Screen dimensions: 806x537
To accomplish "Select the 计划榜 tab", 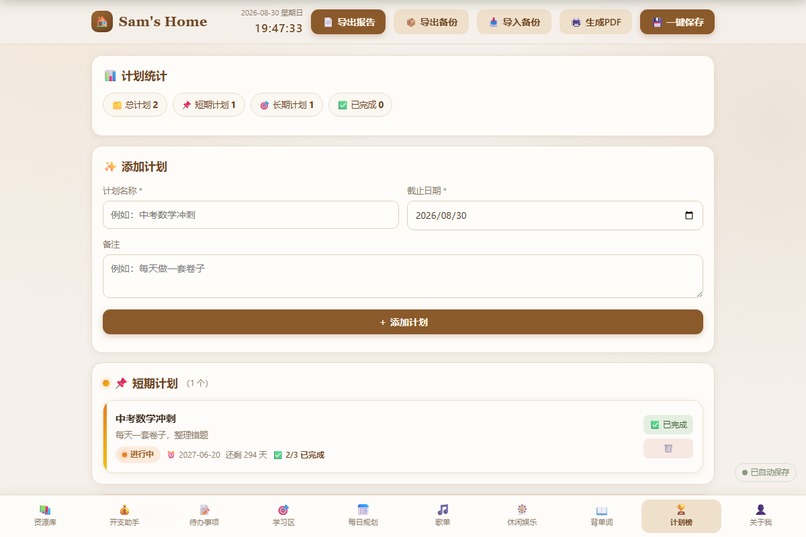I will tap(681, 515).
